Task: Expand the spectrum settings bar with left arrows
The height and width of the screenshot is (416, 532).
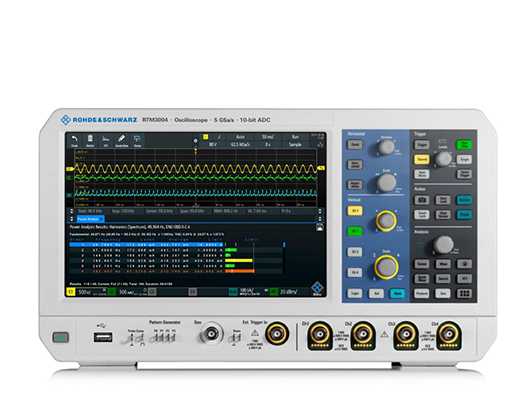Action: point(71,211)
